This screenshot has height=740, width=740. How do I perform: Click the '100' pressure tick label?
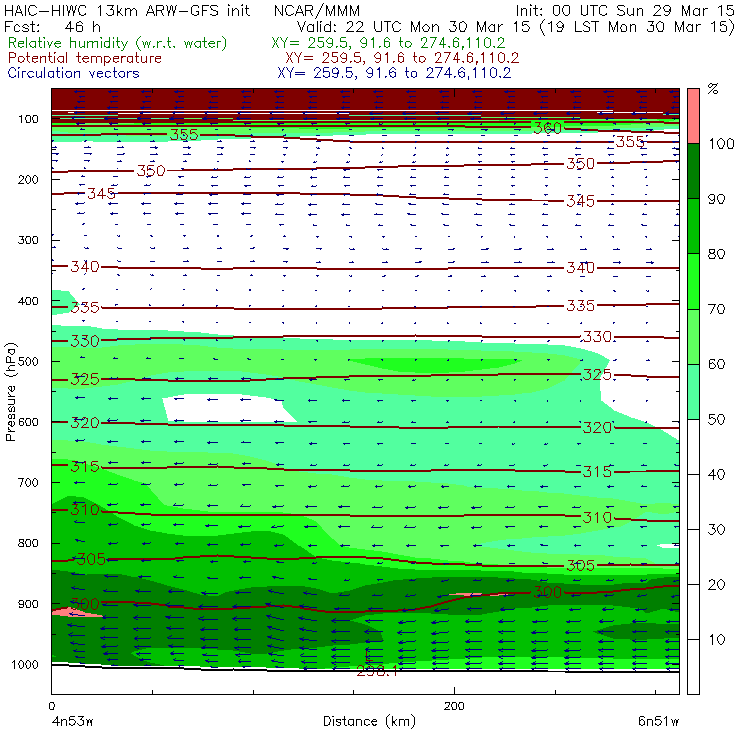coord(28,119)
